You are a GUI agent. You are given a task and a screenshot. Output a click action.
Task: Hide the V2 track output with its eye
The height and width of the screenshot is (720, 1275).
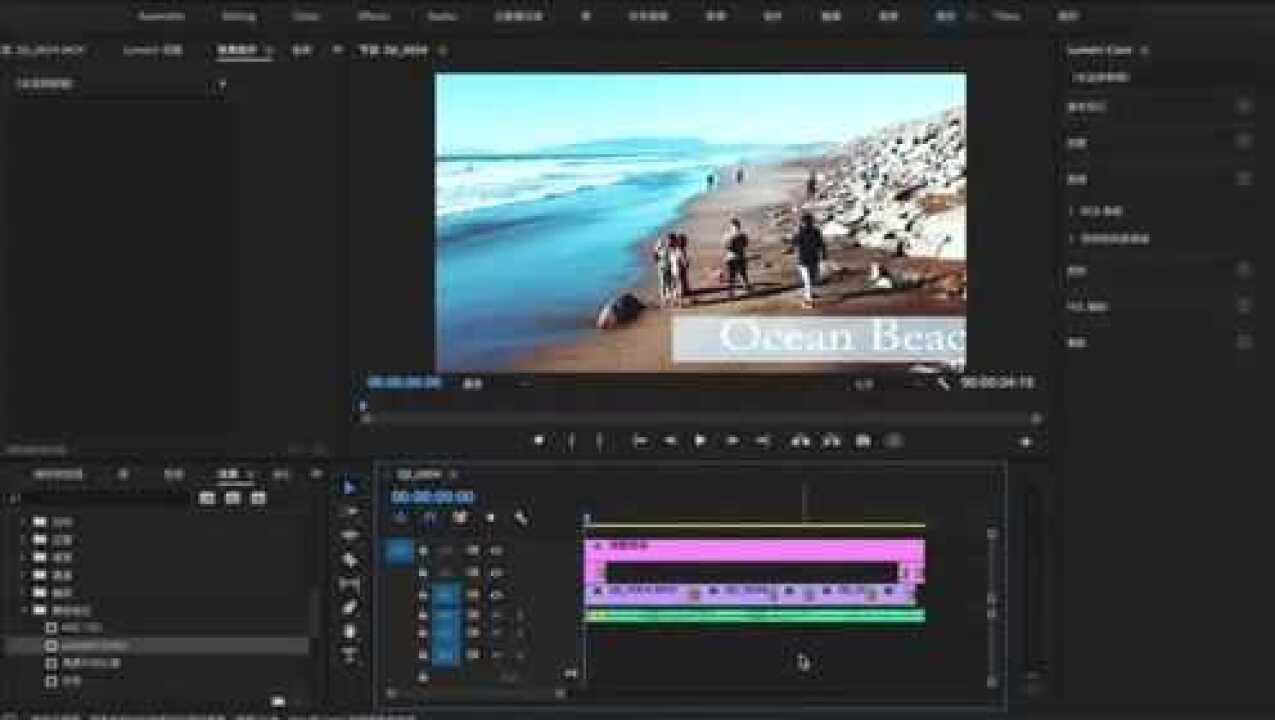497,572
